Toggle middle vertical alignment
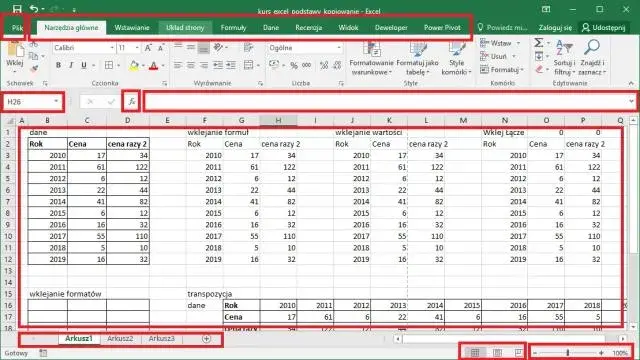 pyautogui.click(x=191, y=47)
